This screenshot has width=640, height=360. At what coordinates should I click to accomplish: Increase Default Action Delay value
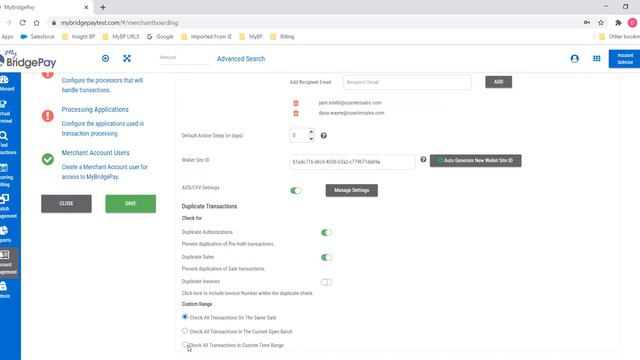pos(311,132)
